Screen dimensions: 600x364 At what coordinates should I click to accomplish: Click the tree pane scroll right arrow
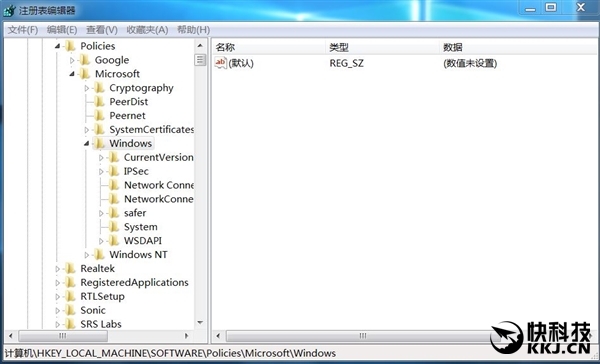186,336
